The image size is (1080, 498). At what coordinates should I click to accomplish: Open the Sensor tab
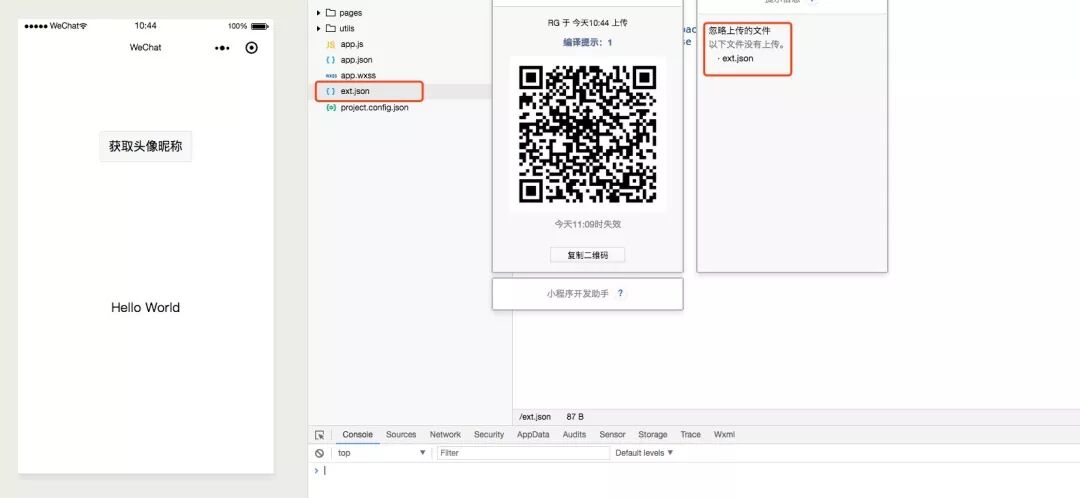(x=612, y=435)
